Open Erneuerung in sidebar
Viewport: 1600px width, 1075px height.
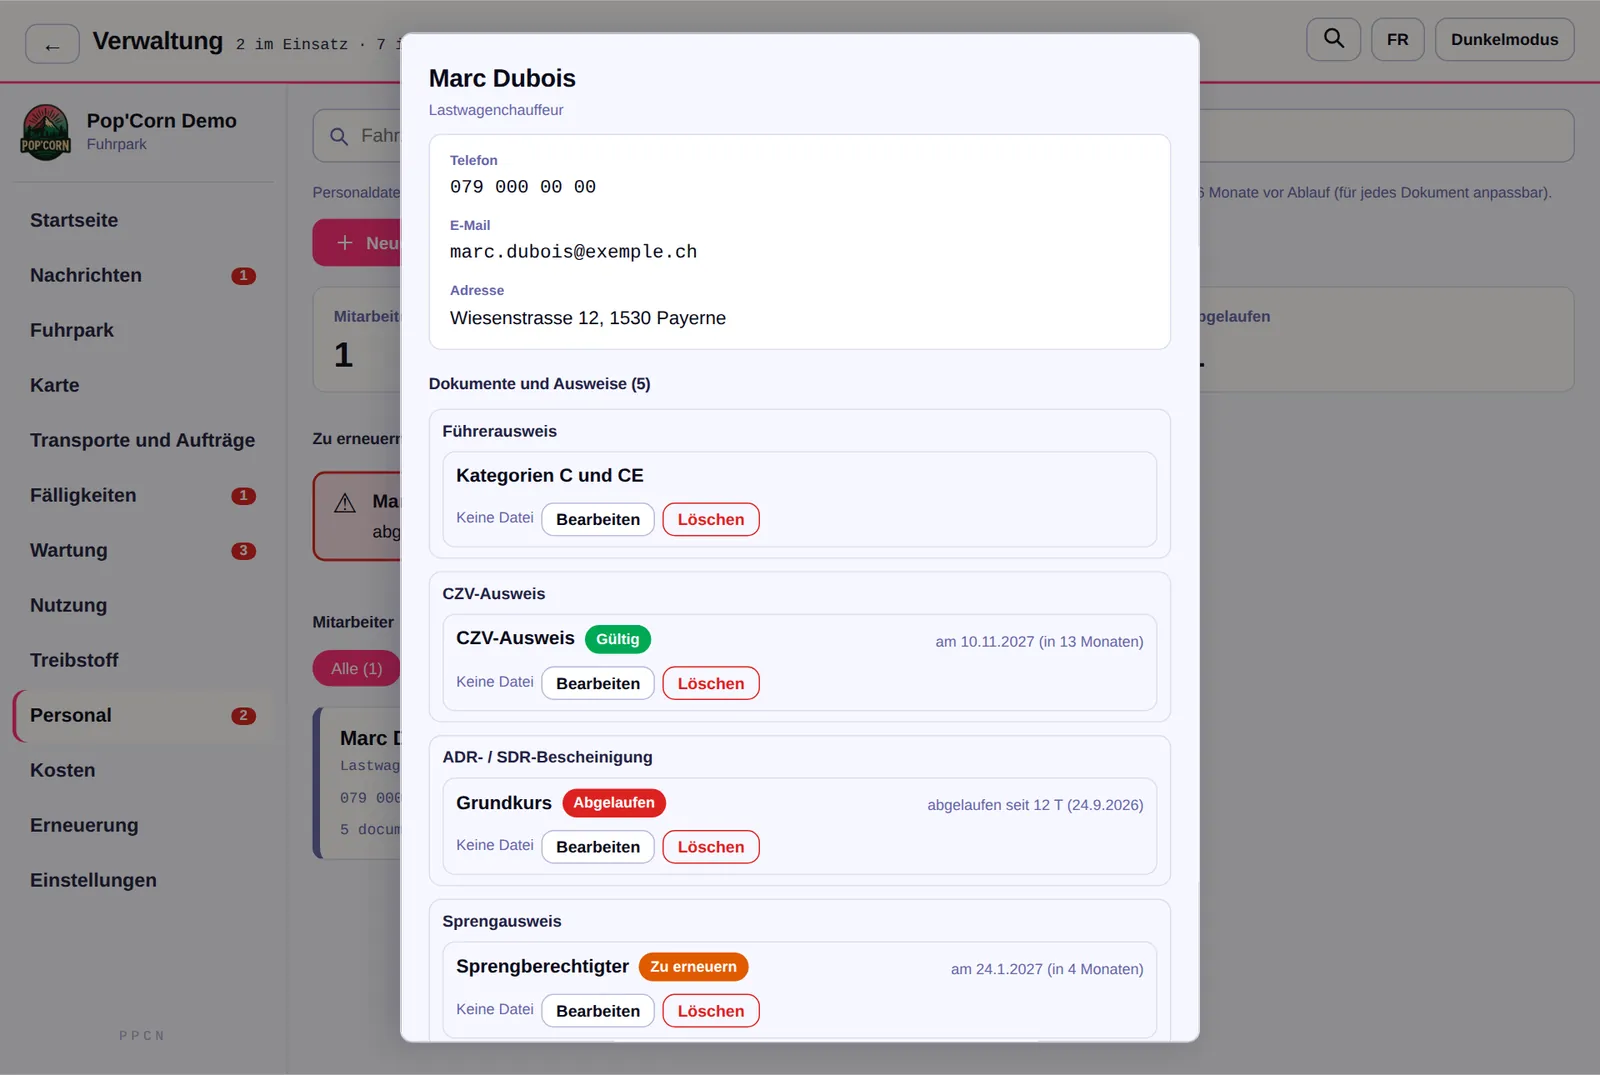point(143,825)
